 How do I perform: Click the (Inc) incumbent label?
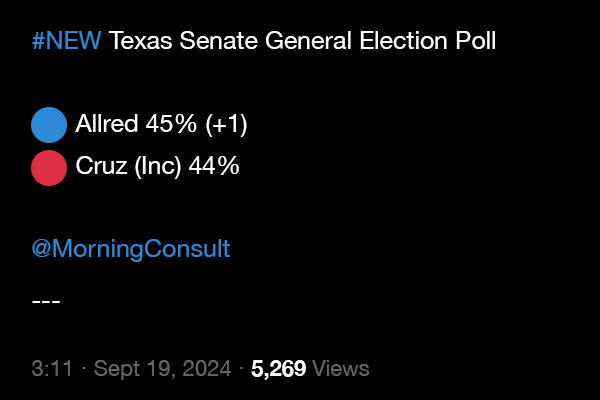click(x=158, y=167)
